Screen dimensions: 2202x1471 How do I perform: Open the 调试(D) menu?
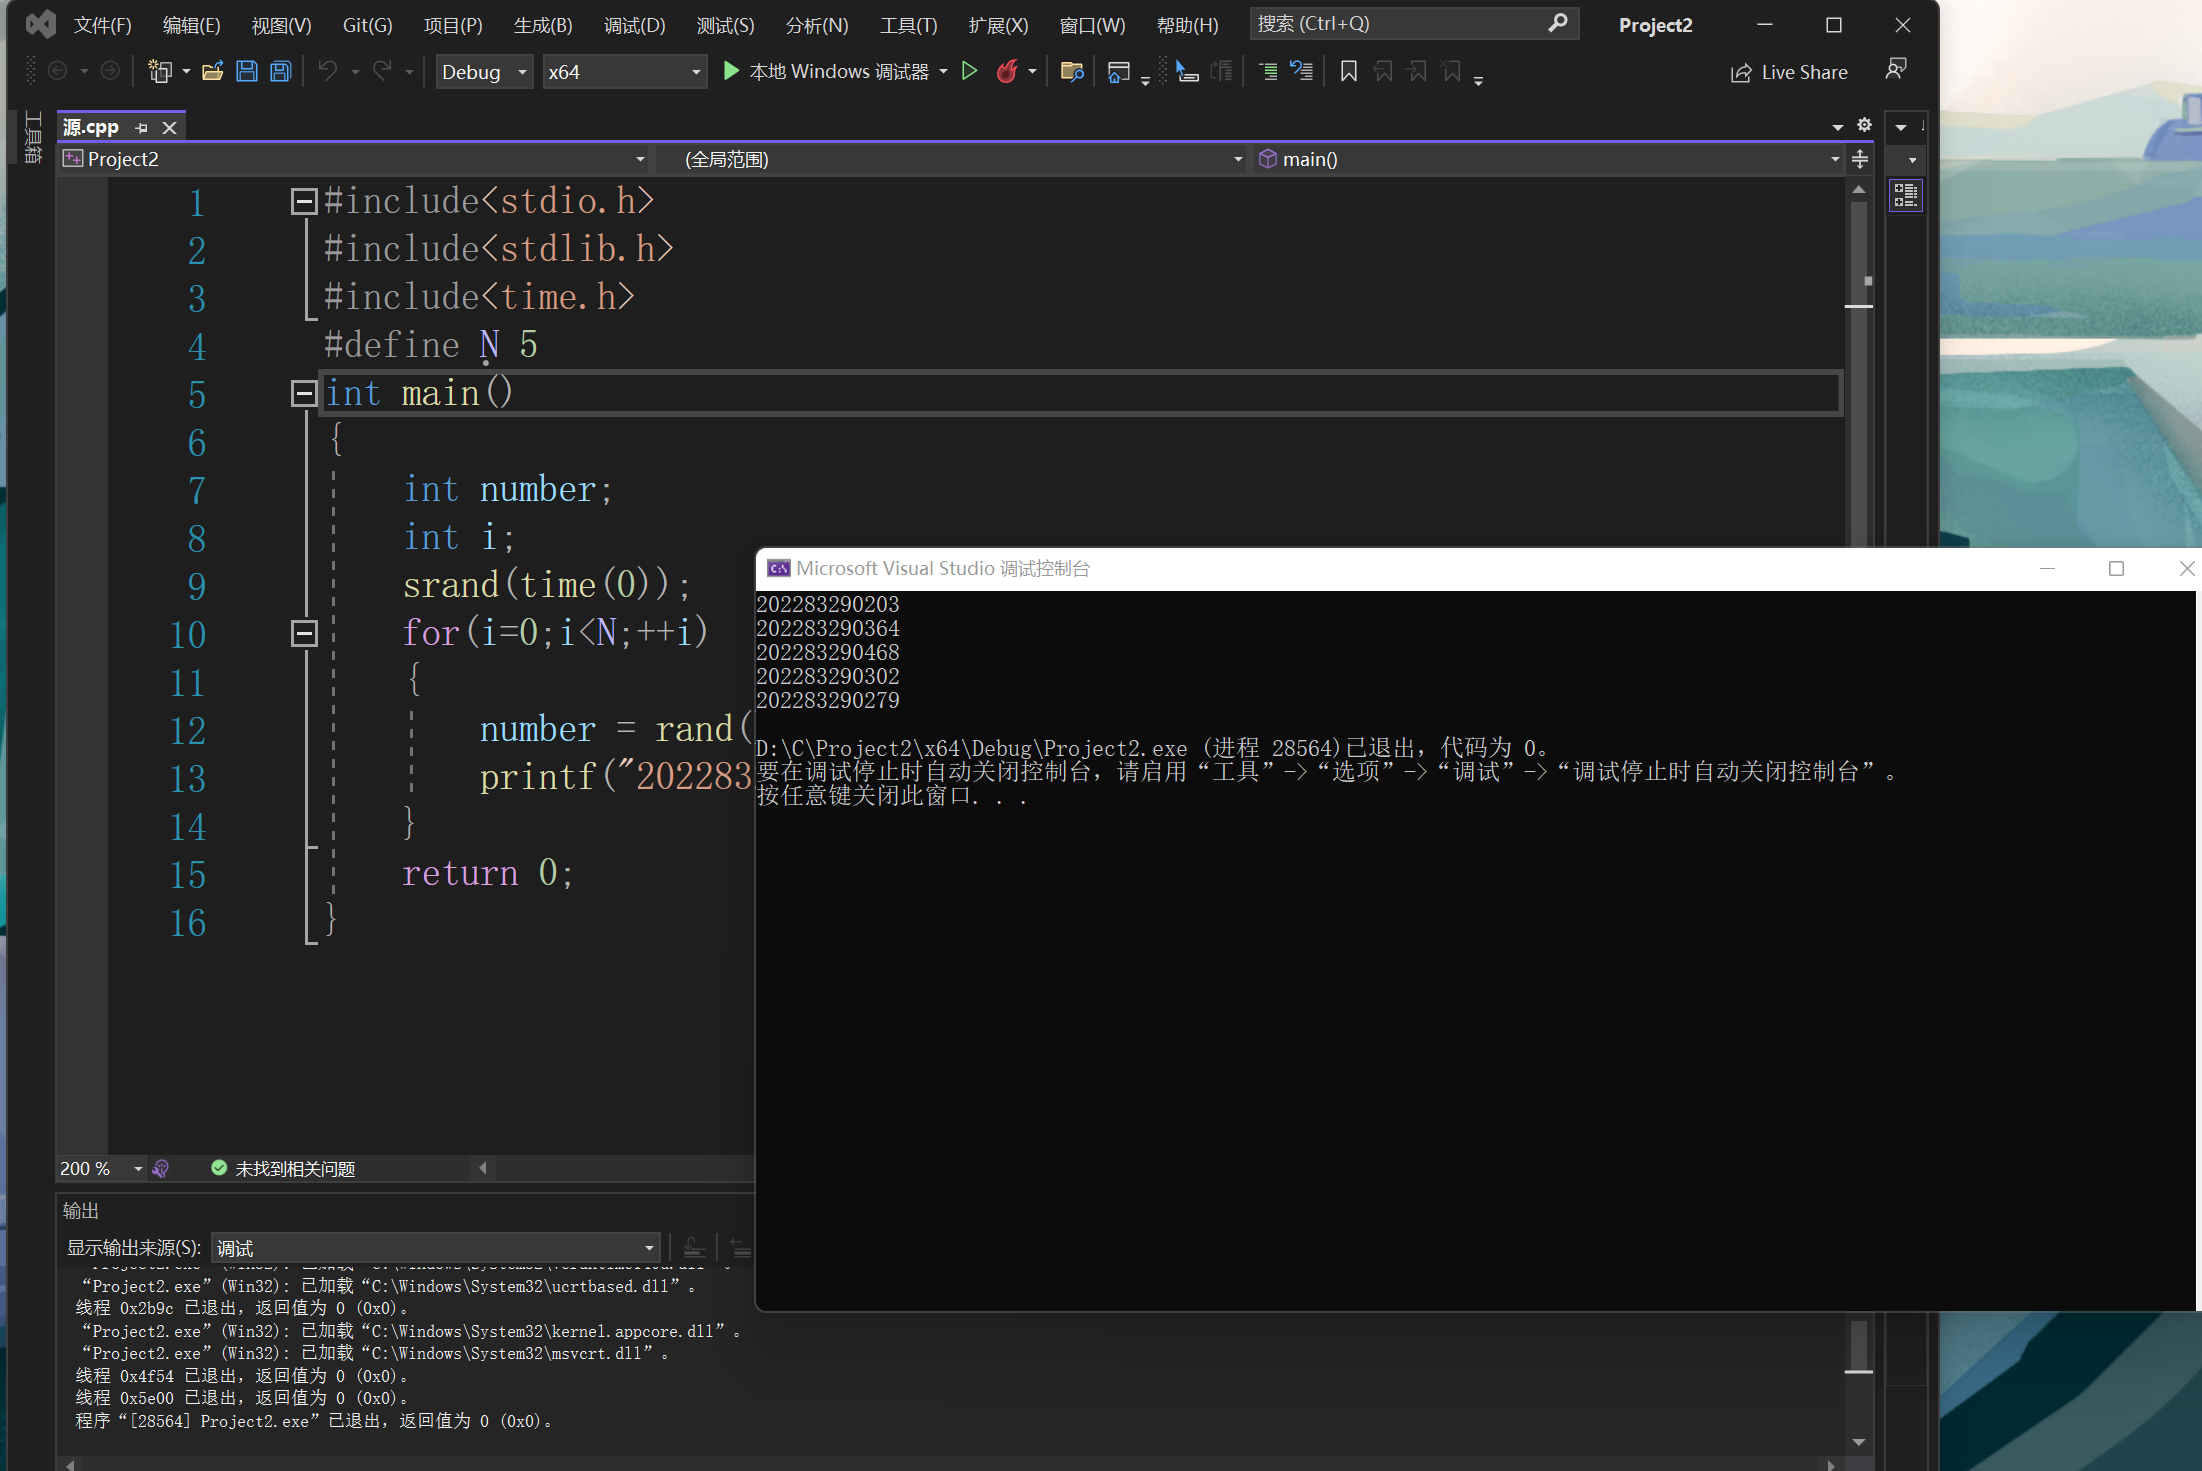(634, 25)
